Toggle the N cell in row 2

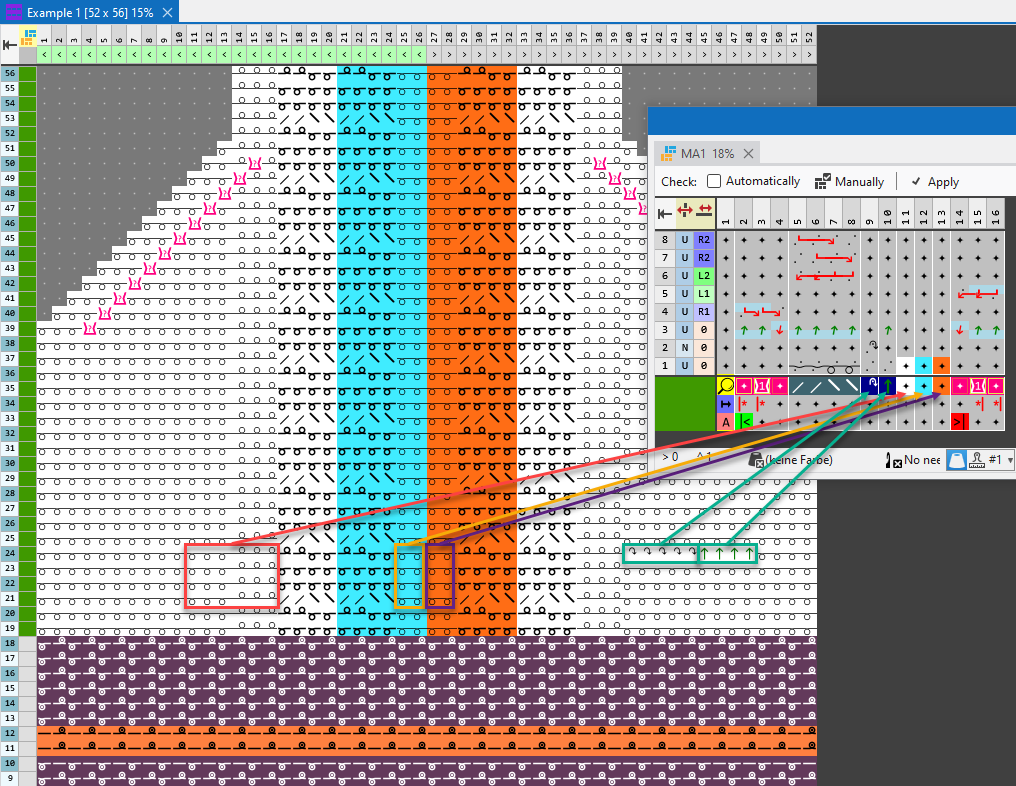(685, 347)
